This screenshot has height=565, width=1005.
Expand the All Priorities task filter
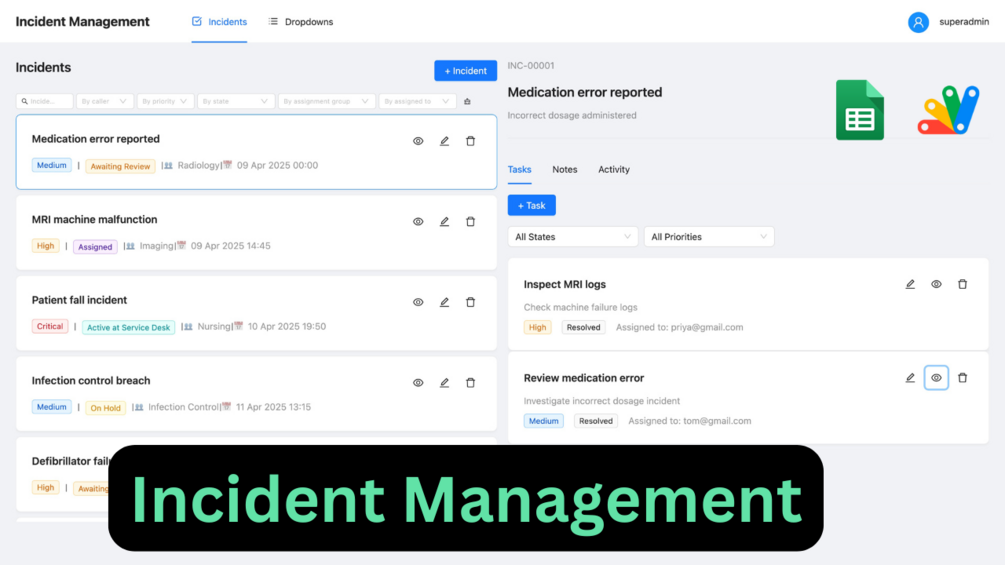709,237
